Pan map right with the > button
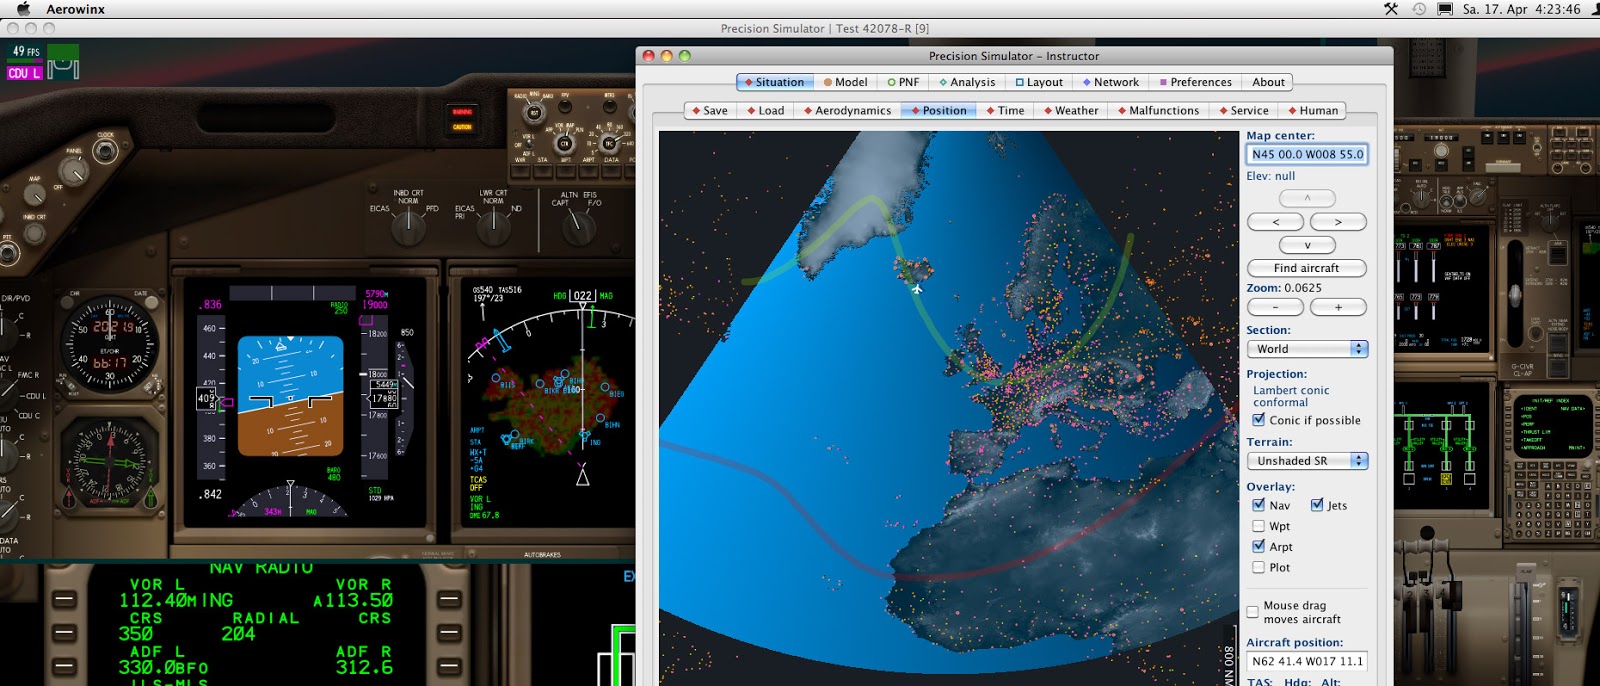 pyautogui.click(x=1338, y=222)
